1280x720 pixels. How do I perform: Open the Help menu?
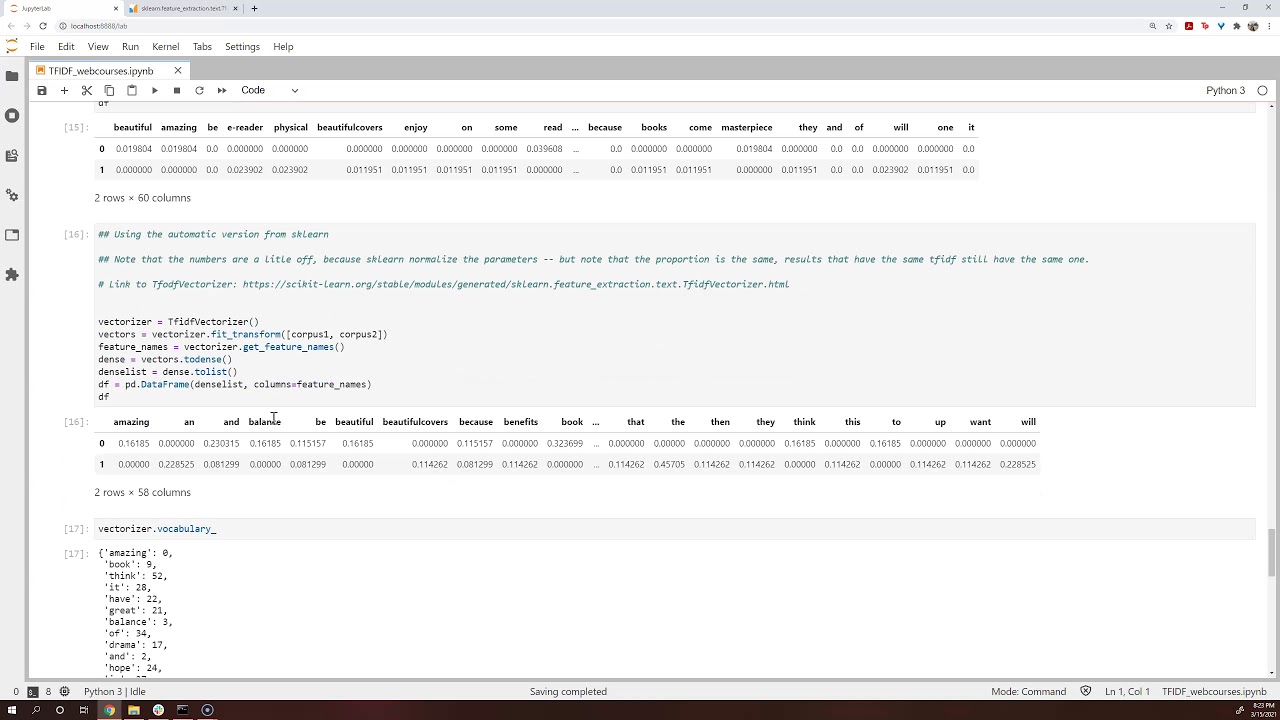point(283,46)
